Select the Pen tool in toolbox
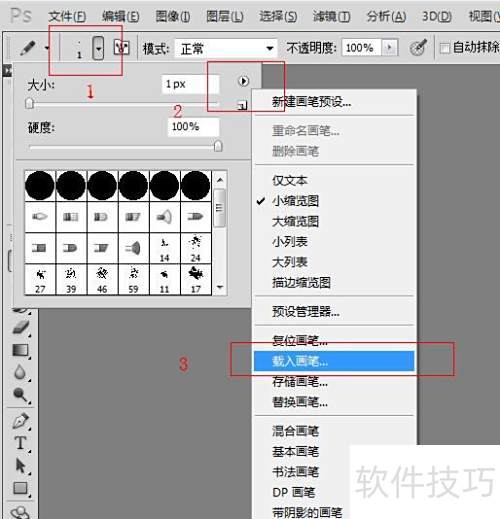 21,421
